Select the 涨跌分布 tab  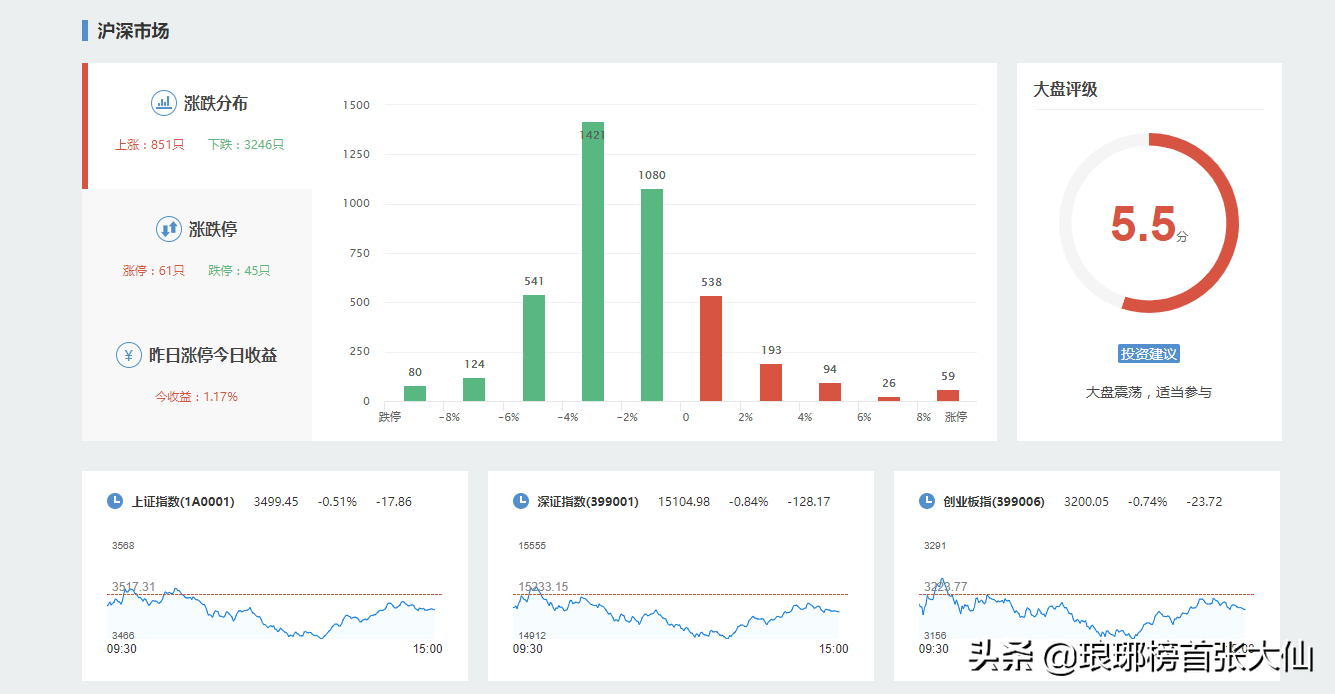point(199,125)
